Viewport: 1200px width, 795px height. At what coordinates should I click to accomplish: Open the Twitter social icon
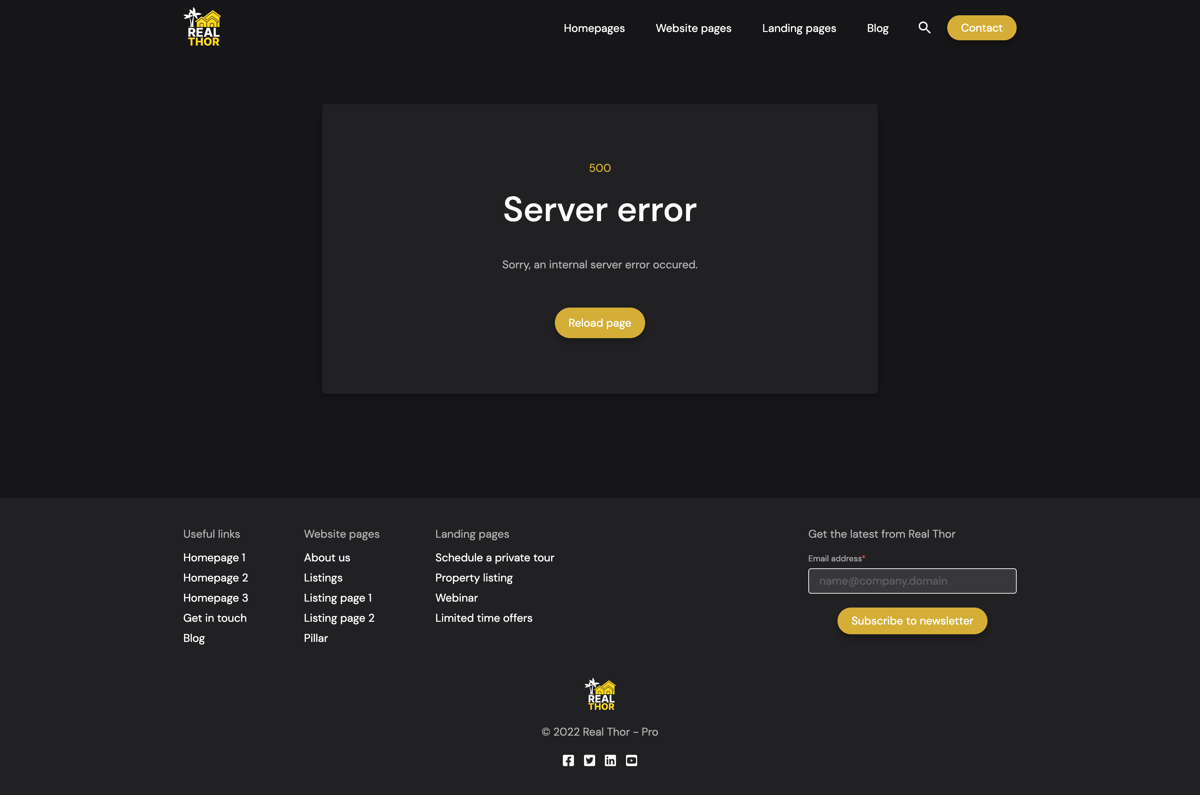589,761
